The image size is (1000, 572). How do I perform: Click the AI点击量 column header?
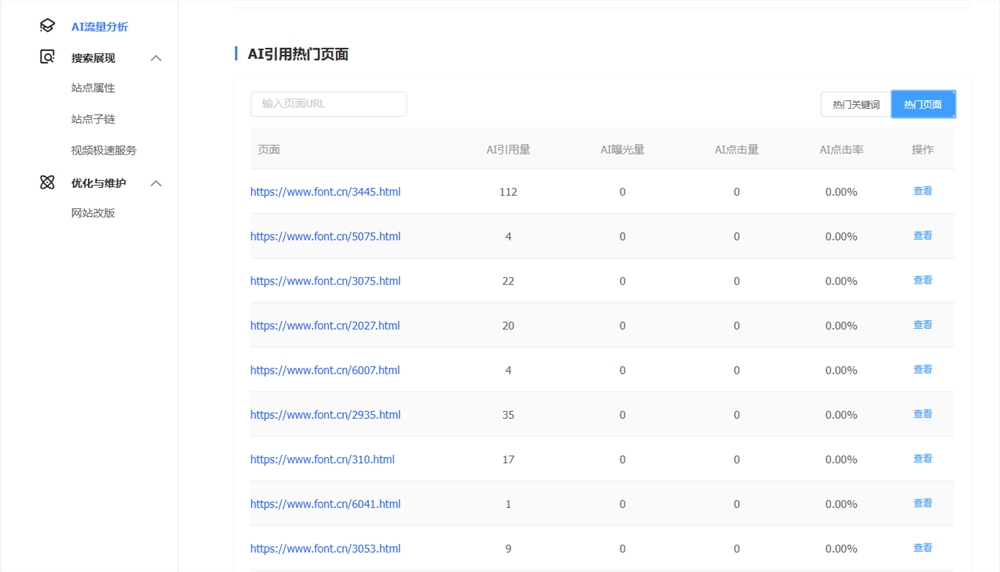point(737,150)
